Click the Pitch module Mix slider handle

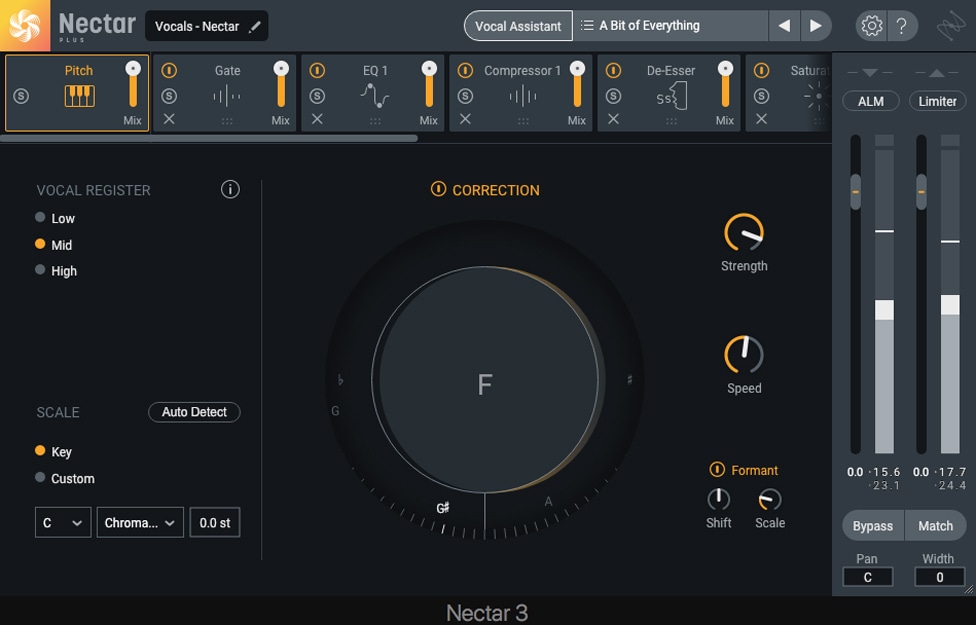(x=133, y=68)
